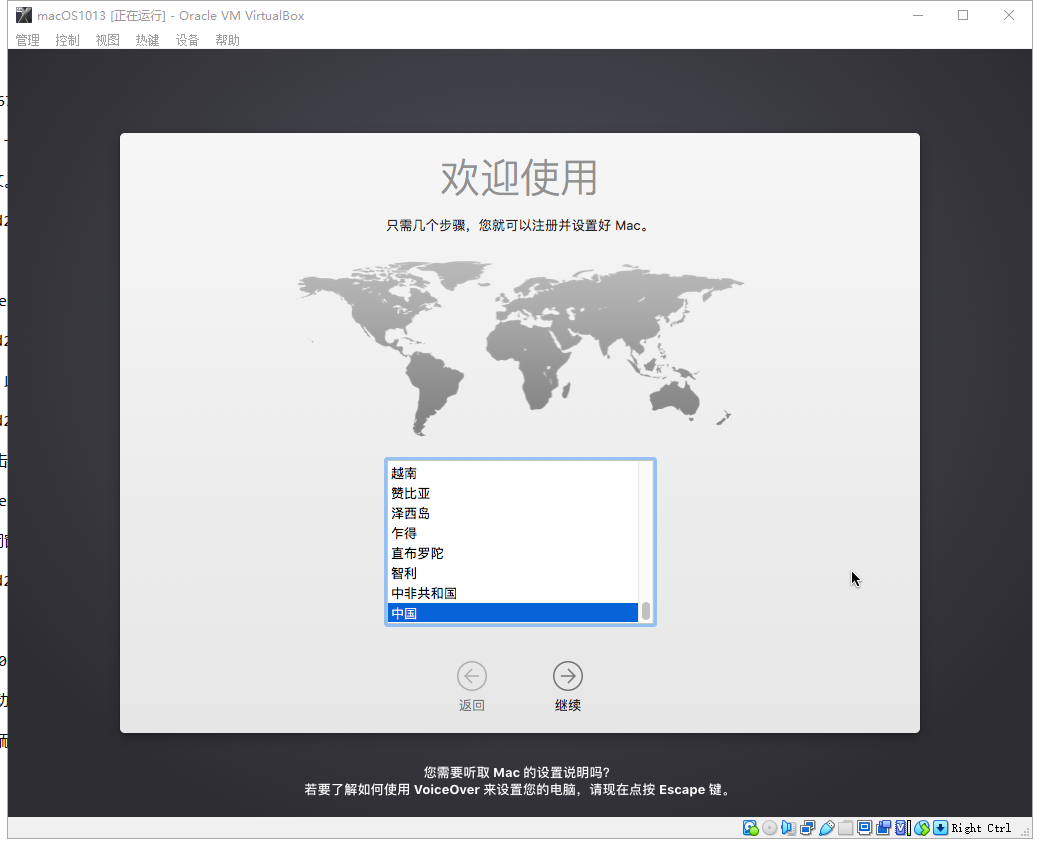Select 直布罗陀 in the country list
Image resolution: width=1040 pixels, height=846 pixels.
pos(513,553)
